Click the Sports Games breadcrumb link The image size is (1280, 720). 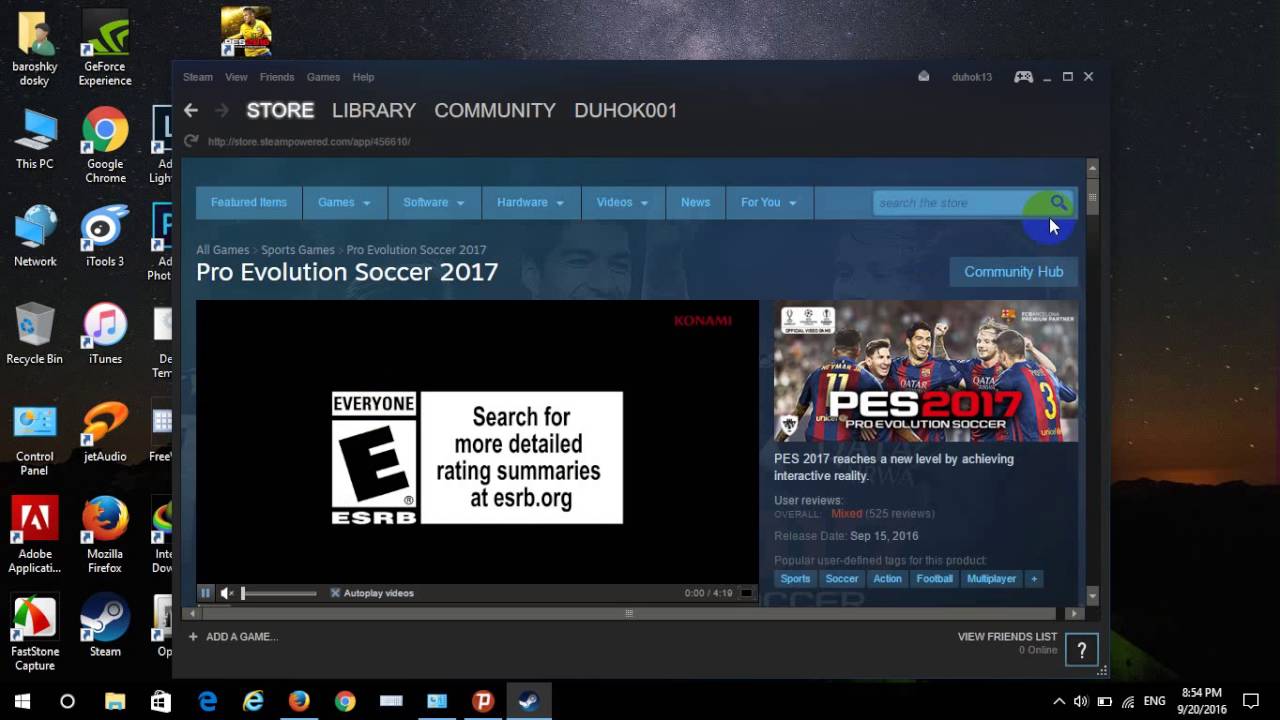298,250
